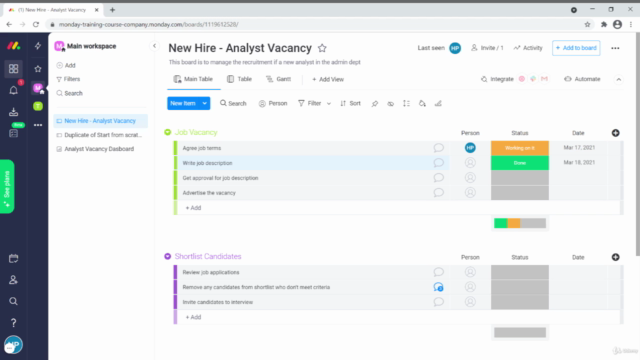
Task: Open conversation bubble for Remove any candidates row
Action: pyautogui.click(x=438, y=287)
